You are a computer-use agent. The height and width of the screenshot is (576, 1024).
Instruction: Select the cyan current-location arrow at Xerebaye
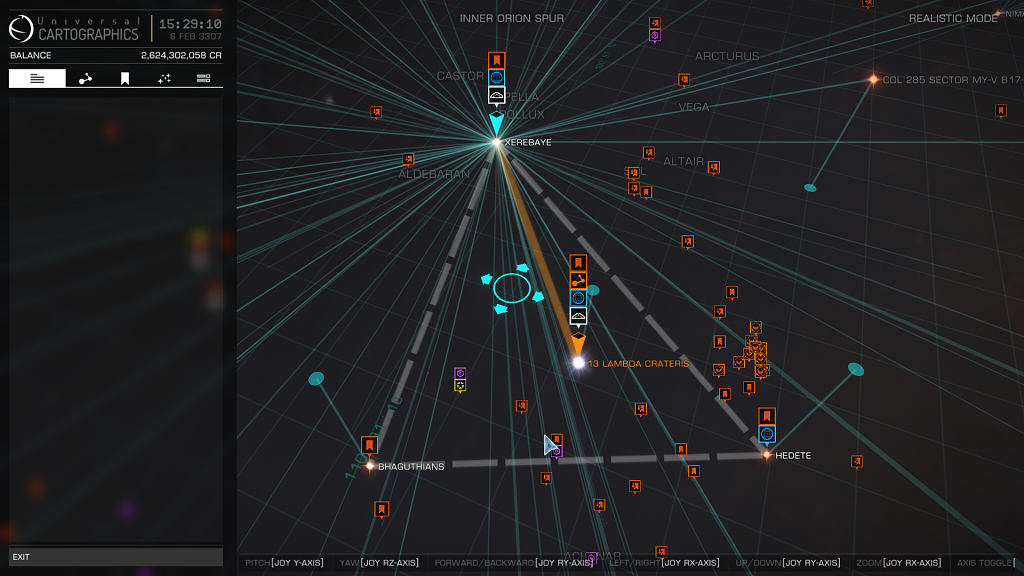(x=496, y=122)
